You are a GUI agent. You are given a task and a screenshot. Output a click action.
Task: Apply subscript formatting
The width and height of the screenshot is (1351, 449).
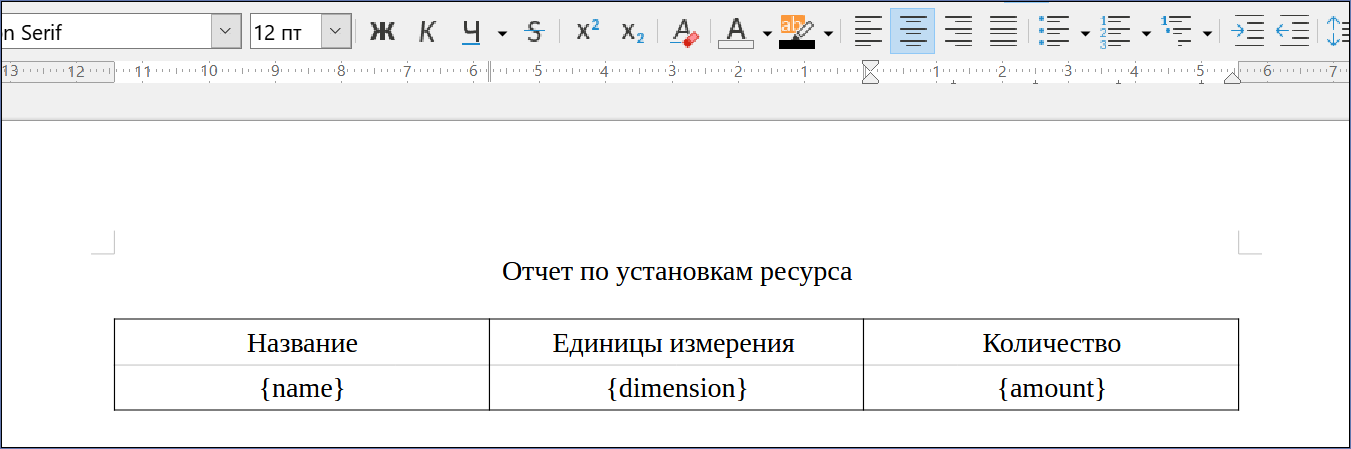point(633,32)
